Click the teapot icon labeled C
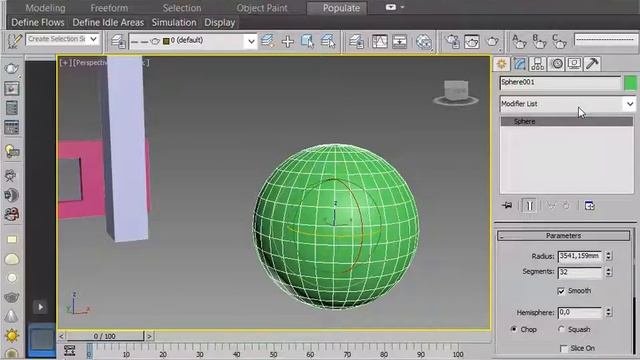 click(559, 41)
